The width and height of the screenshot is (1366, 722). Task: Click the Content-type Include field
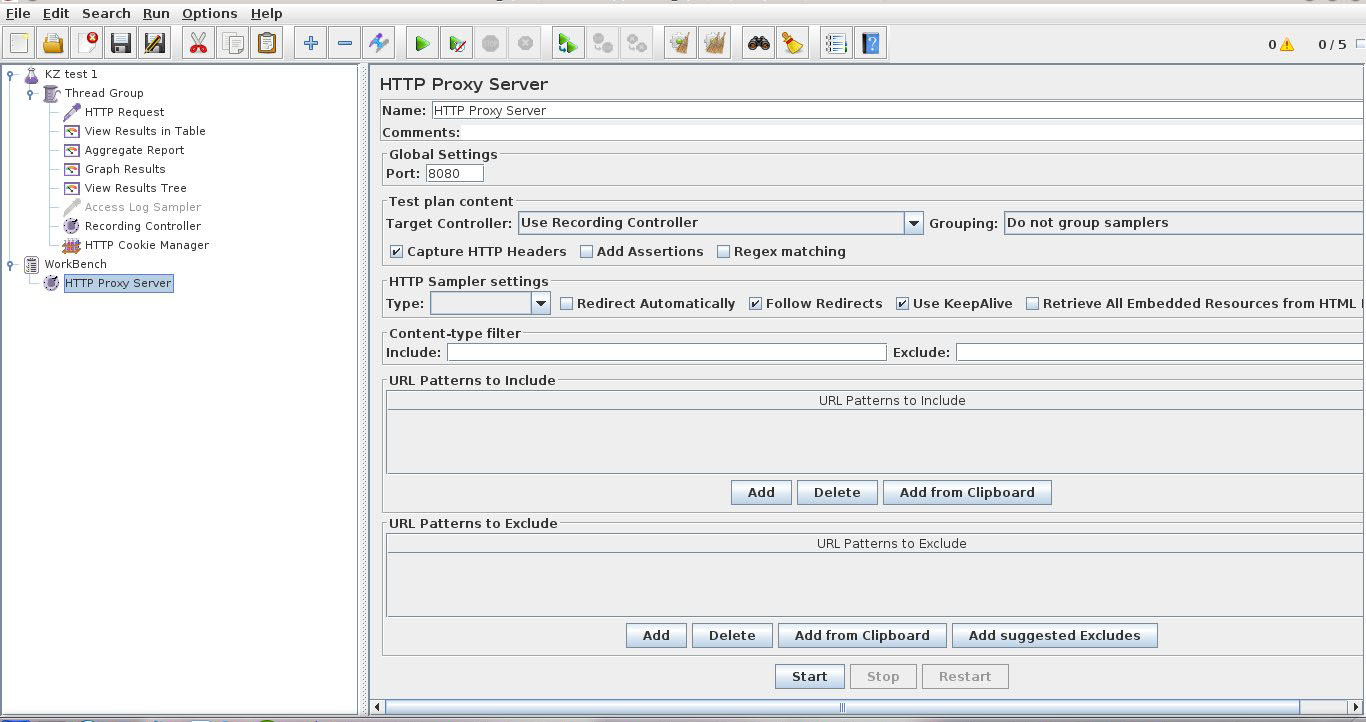pyautogui.click(x=666, y=352)
